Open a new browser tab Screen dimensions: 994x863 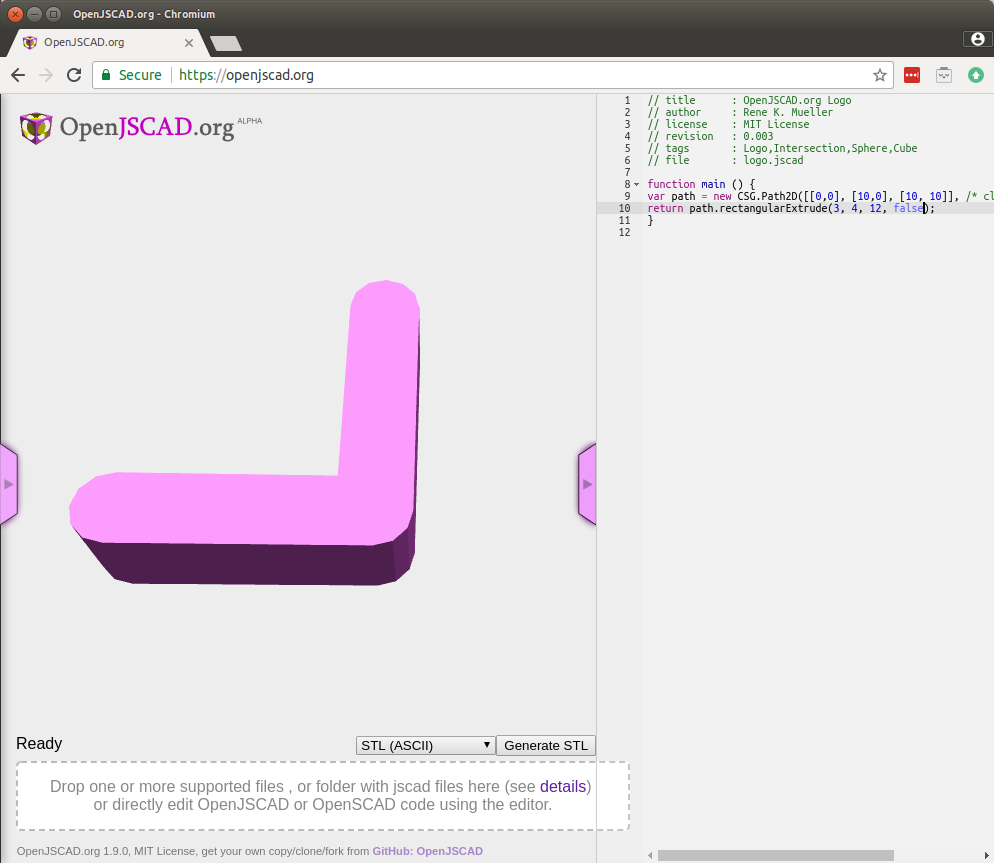pos(226,43)
